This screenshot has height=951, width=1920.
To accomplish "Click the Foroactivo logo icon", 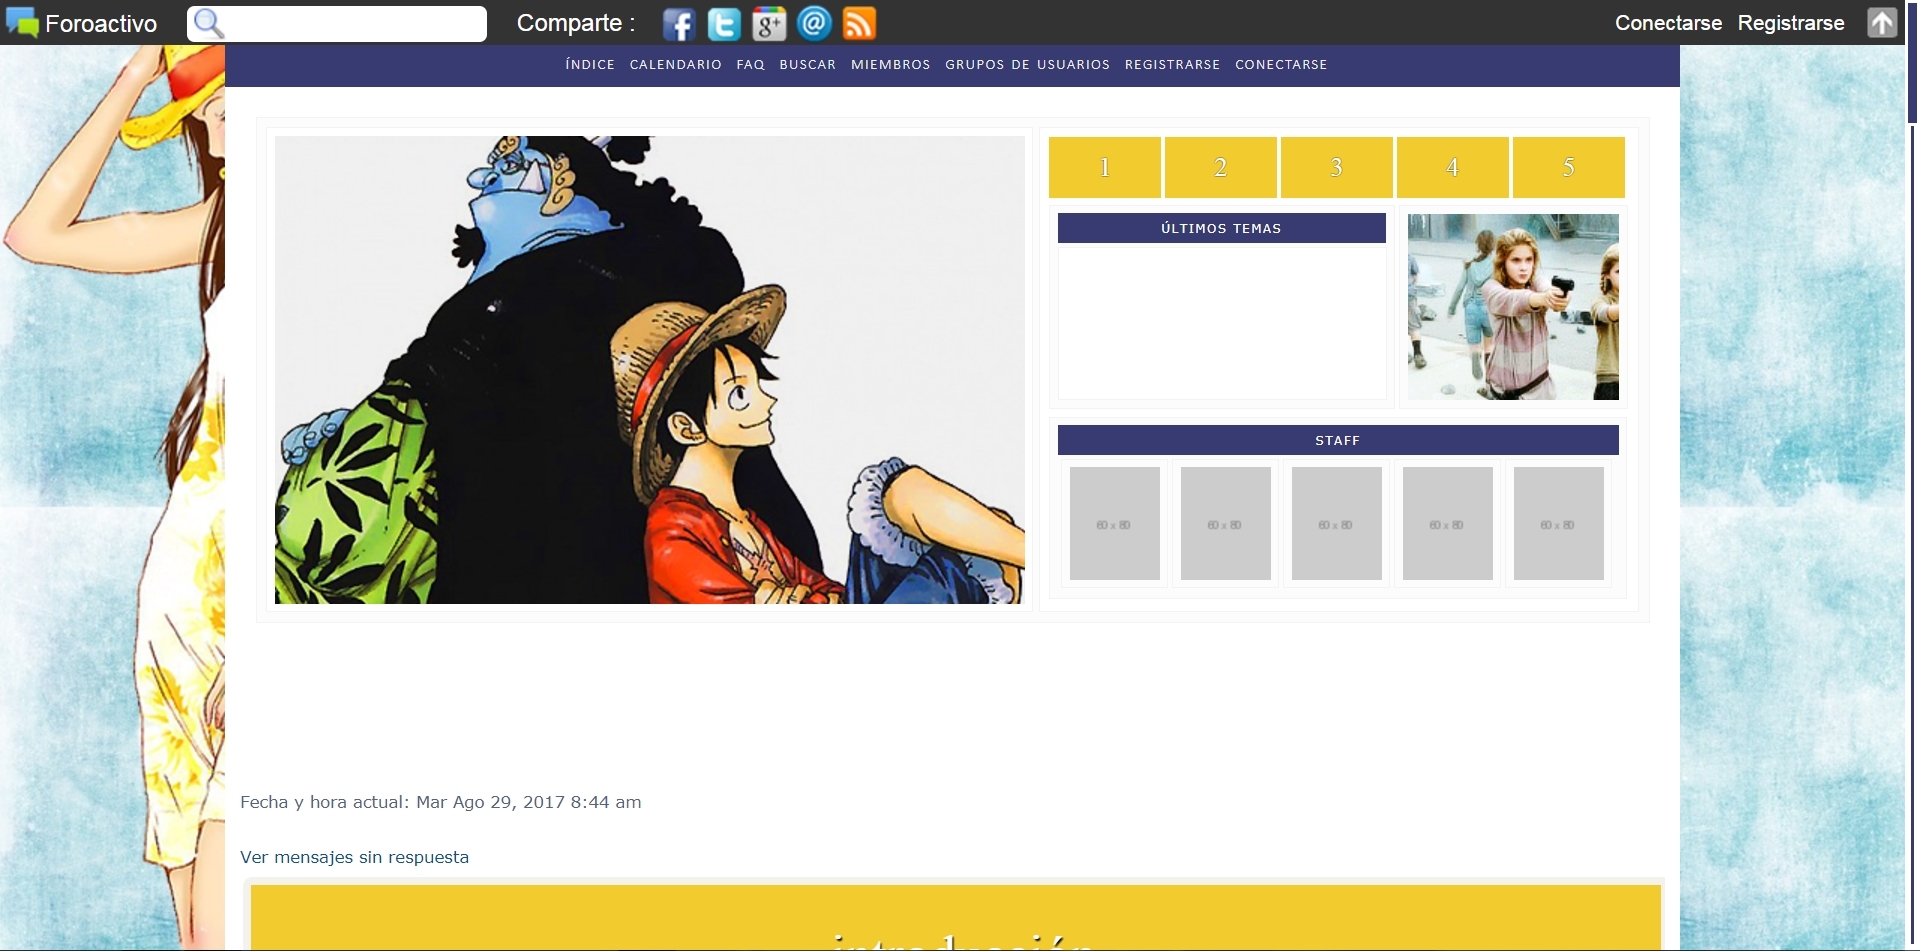I will (x=22, y=23).
